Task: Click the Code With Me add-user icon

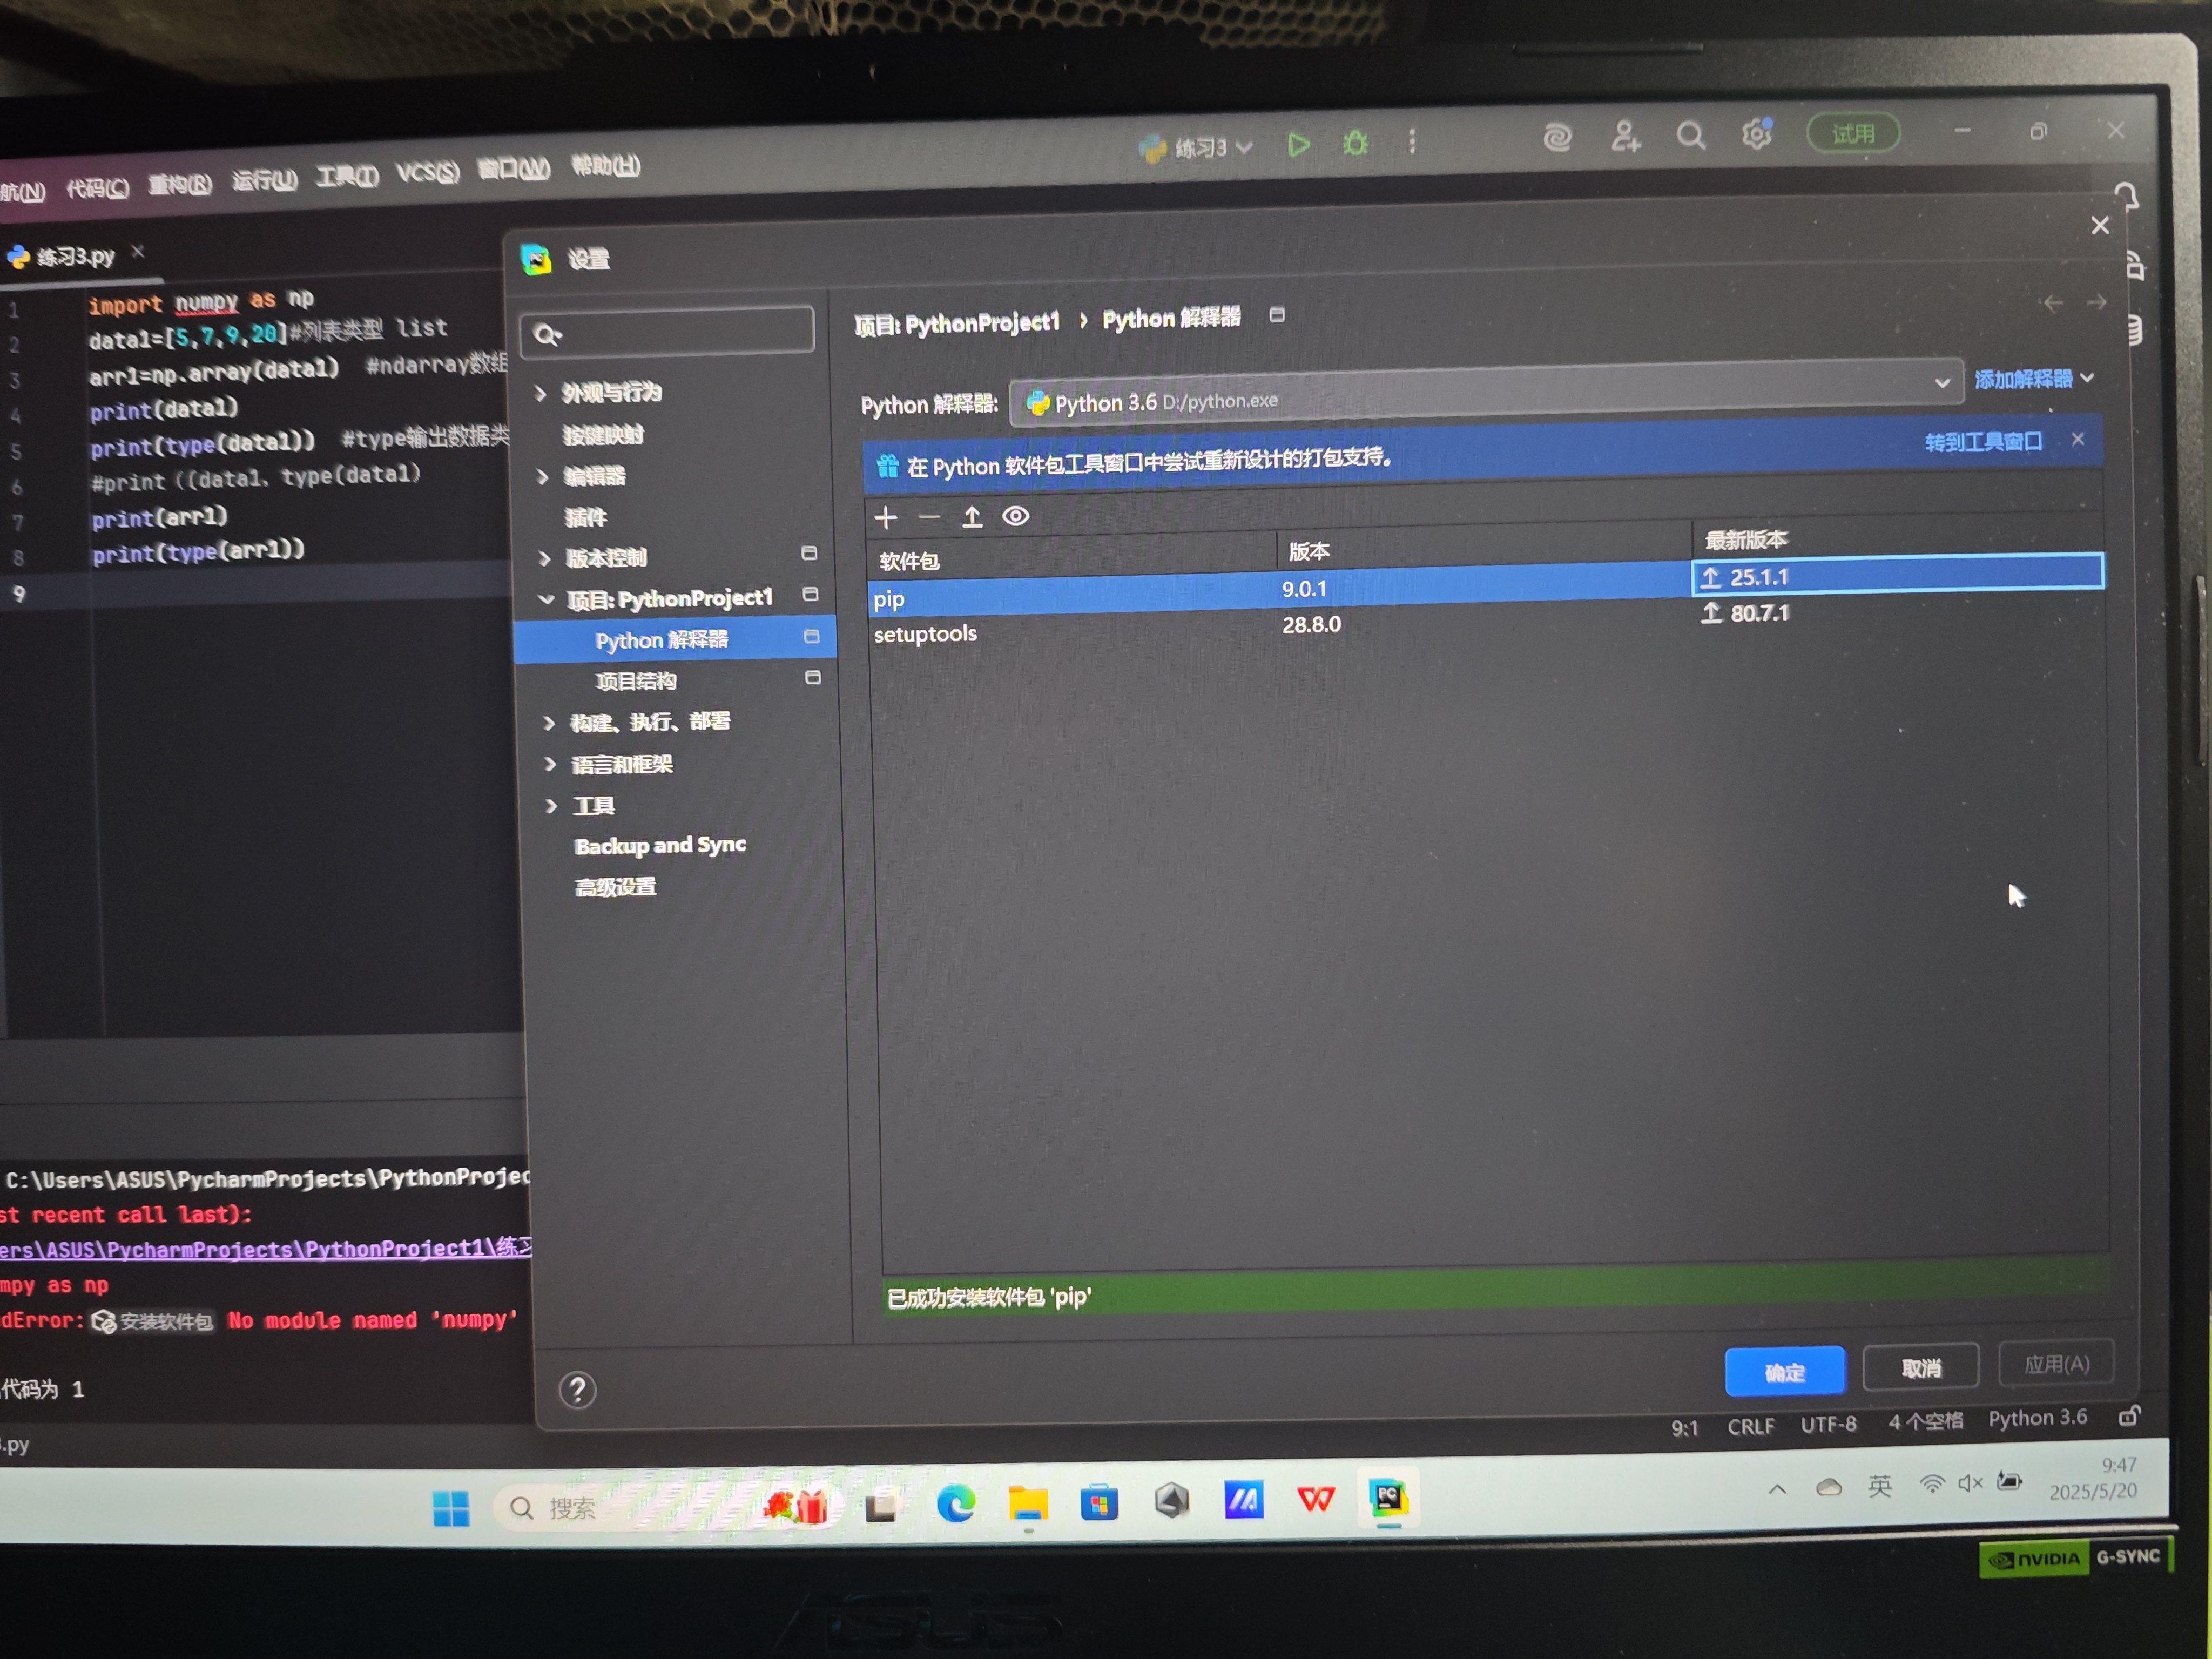Action: tap(1625, 137)
